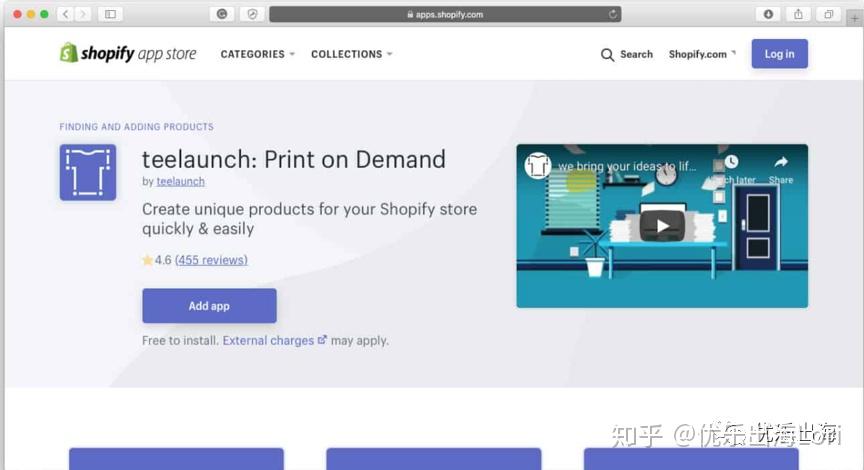Click the teelaunch app t-shirt icon

[88, 172]
